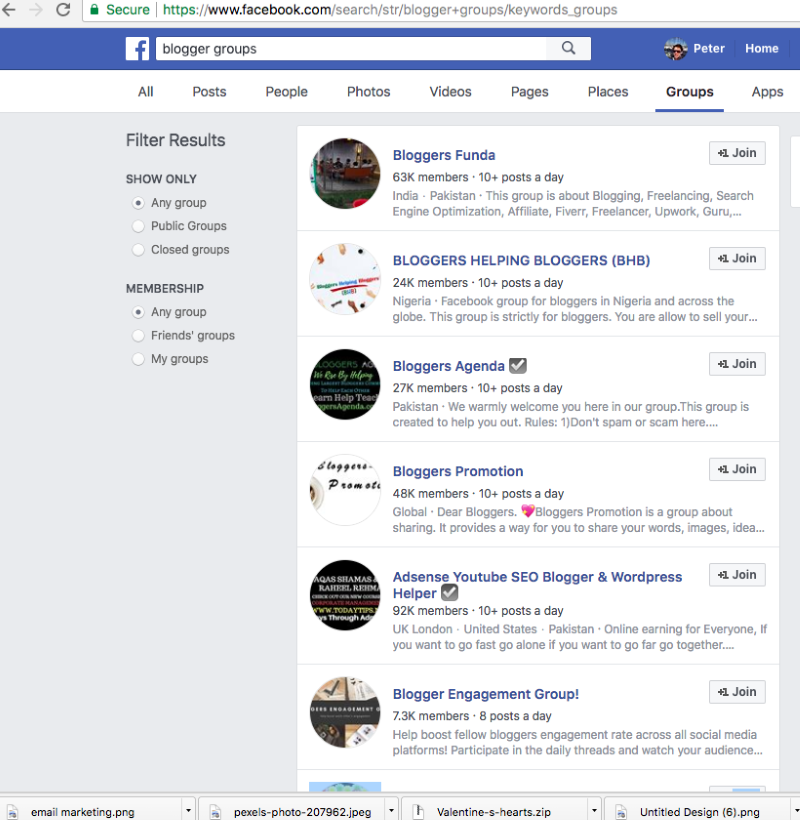Select Any group under Show Only
Image resolution: width=800 pixels, height=820 pixels.
tap(138, 202)
